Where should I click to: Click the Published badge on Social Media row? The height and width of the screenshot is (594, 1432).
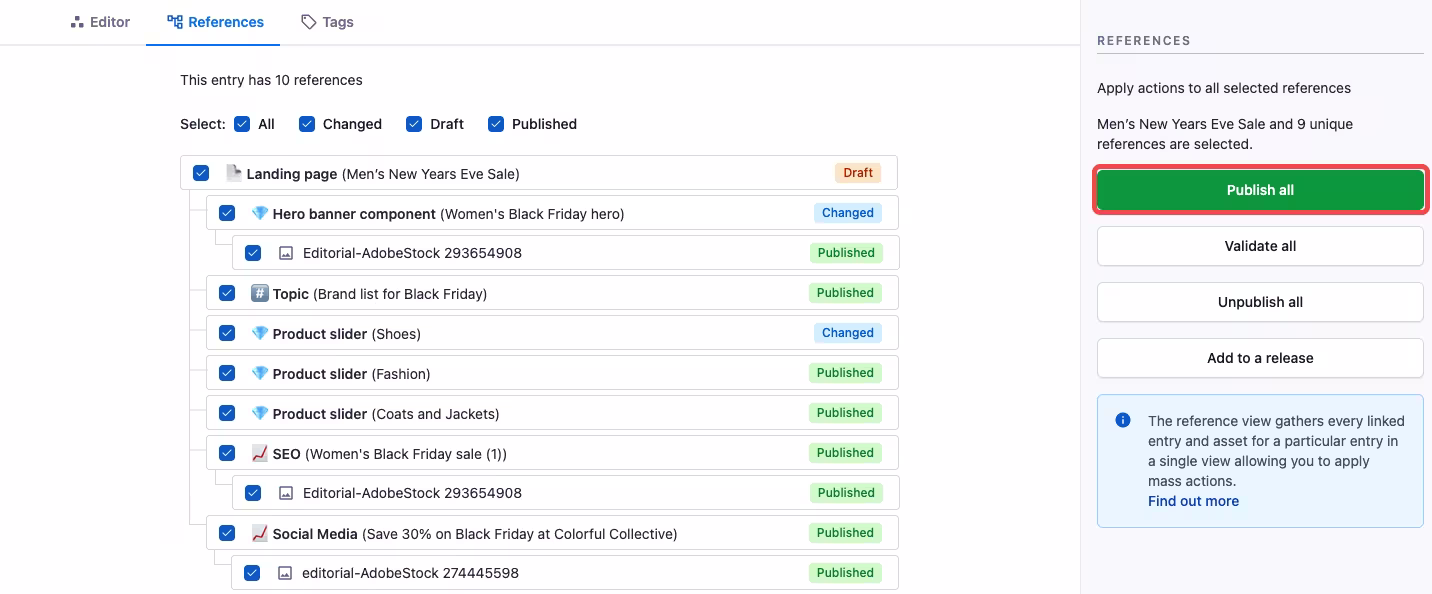tap(845, 533)
